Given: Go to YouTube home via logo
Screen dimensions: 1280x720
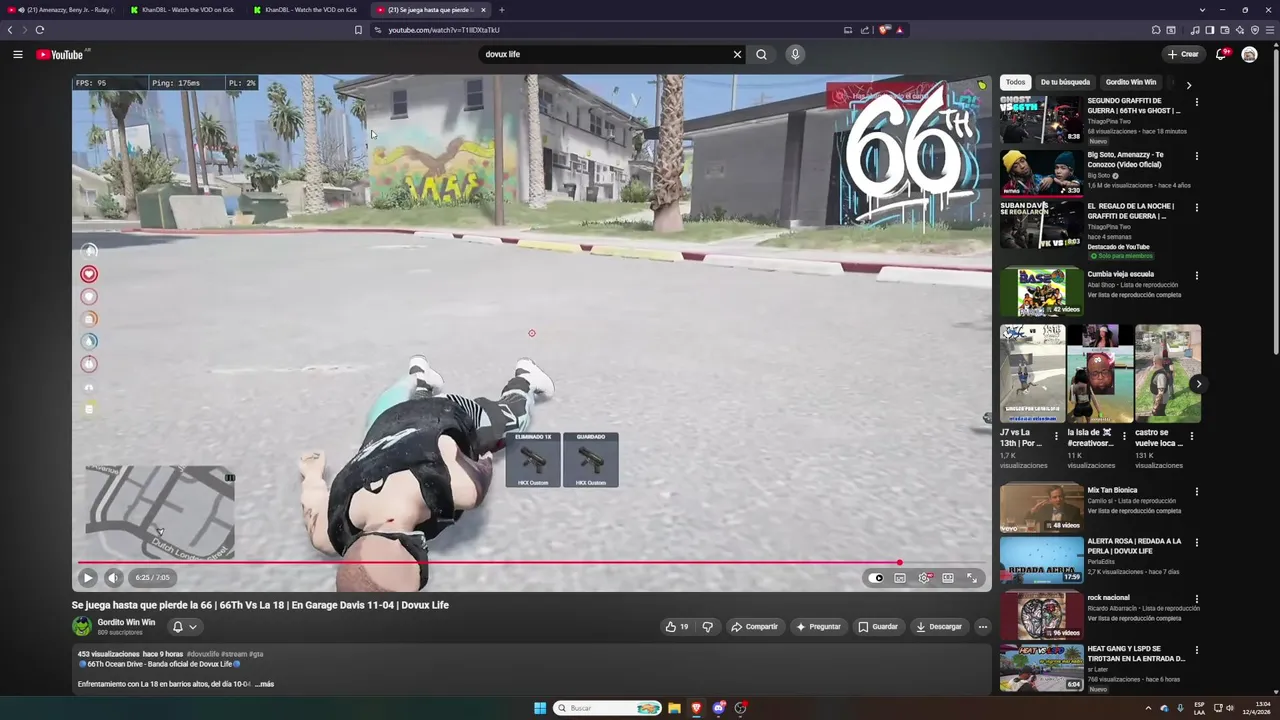Looking at the screenshot, I should (x=60, y=54).
